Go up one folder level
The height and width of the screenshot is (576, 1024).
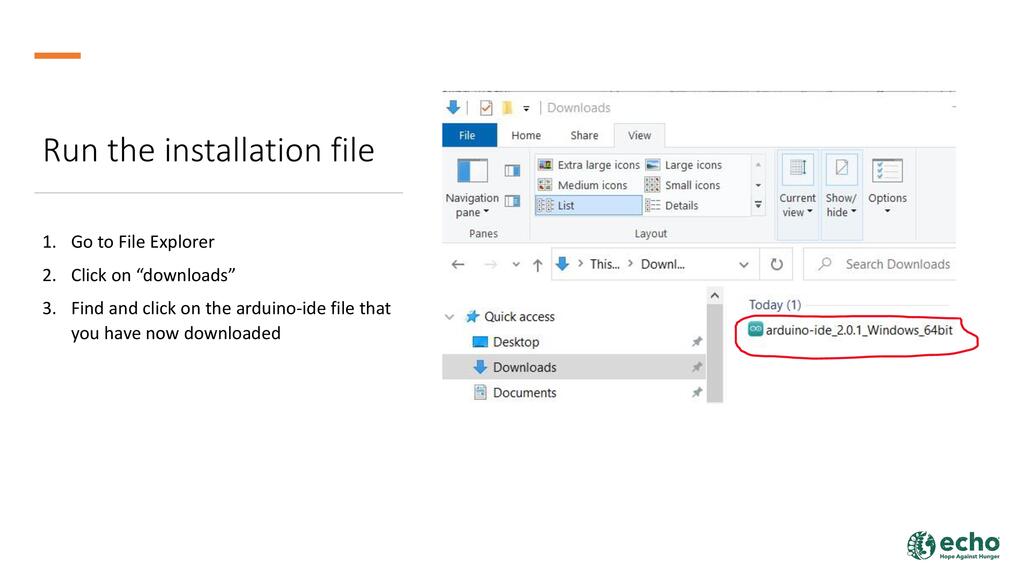[537, 265]
